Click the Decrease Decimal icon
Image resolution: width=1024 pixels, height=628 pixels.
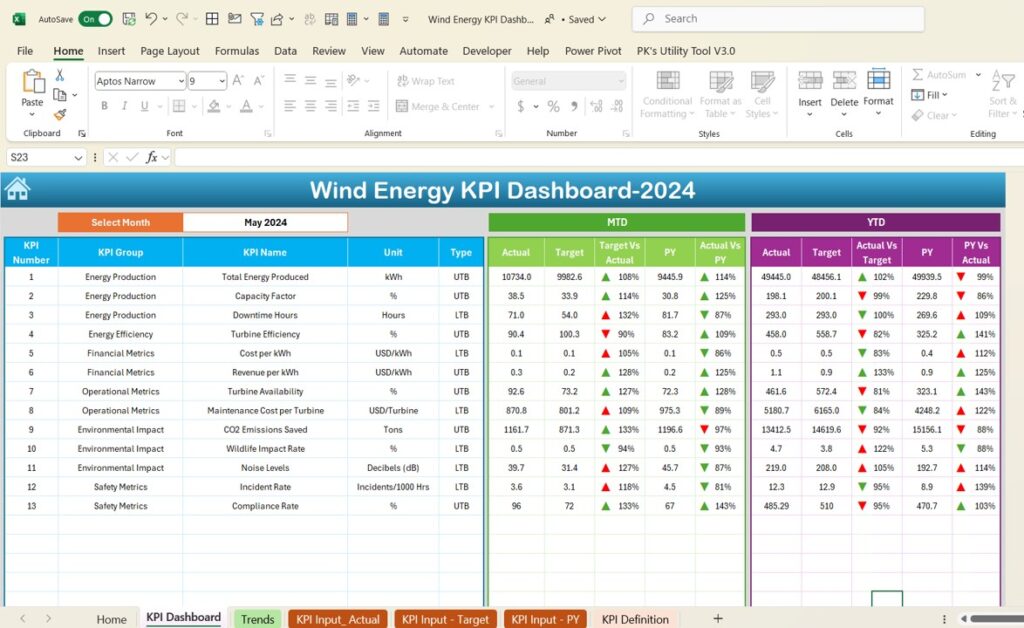[x=617, y=106]
